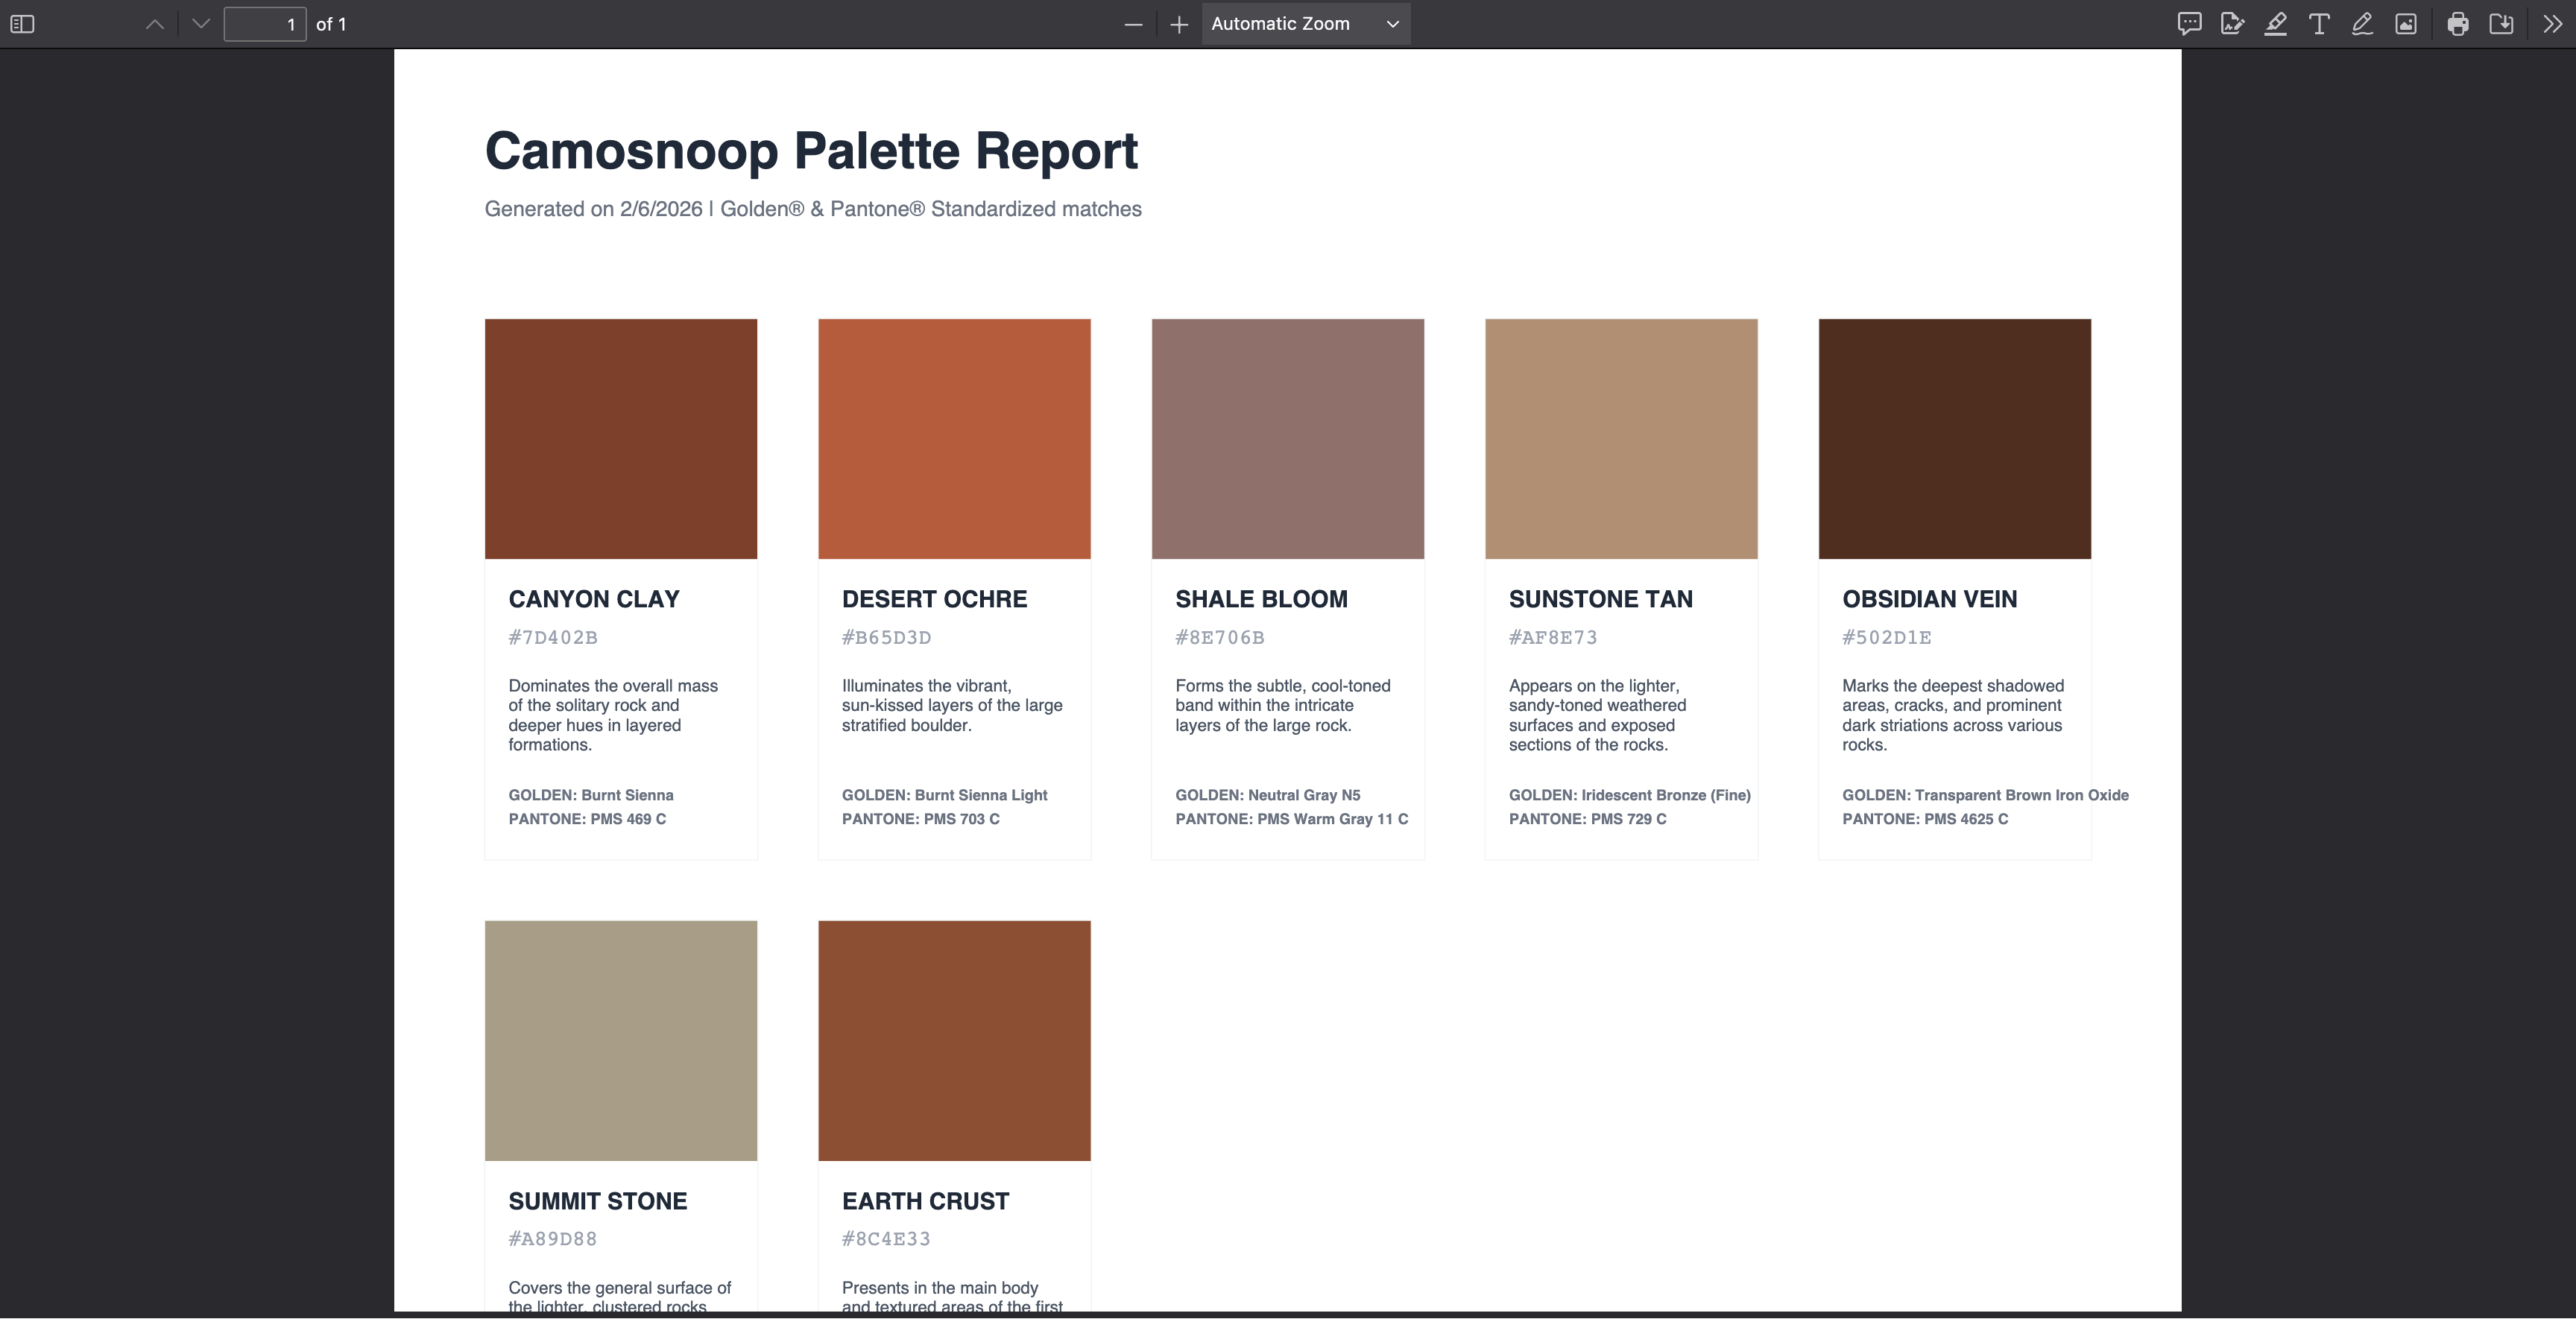Viewport: 2576px width, 1319px height.
Task: Expand the tools overflow menu
Action: (x=2552, y=24)
